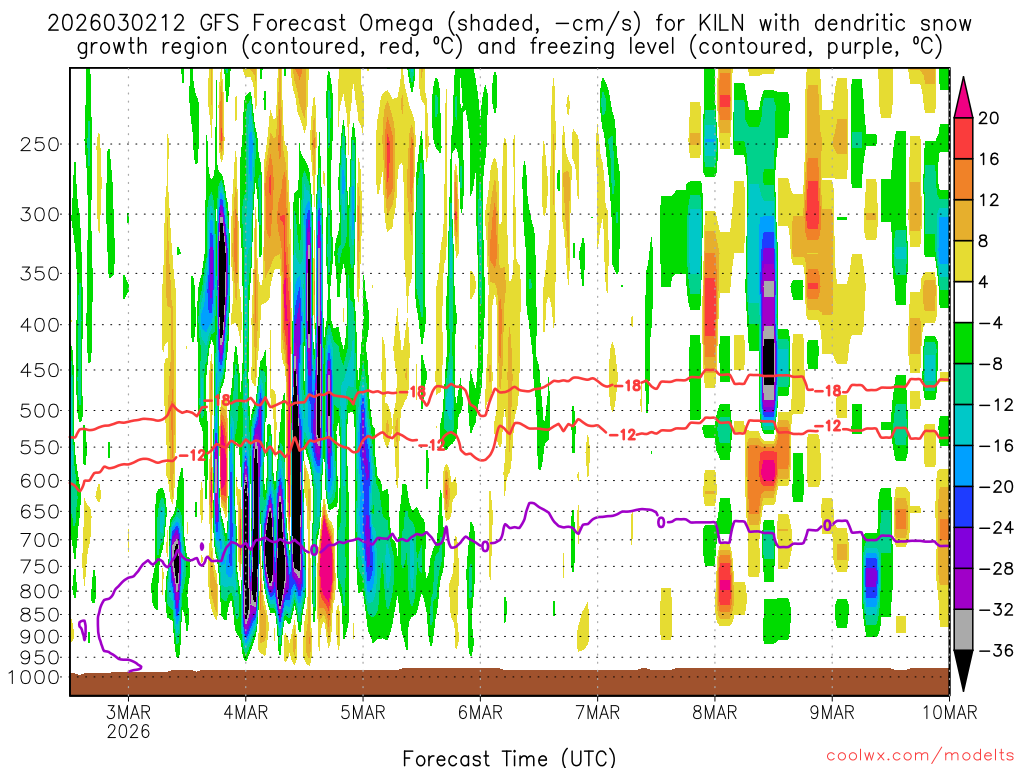Click the 10MAR date label
1024x768 pixels.
(x=950, y=712)
